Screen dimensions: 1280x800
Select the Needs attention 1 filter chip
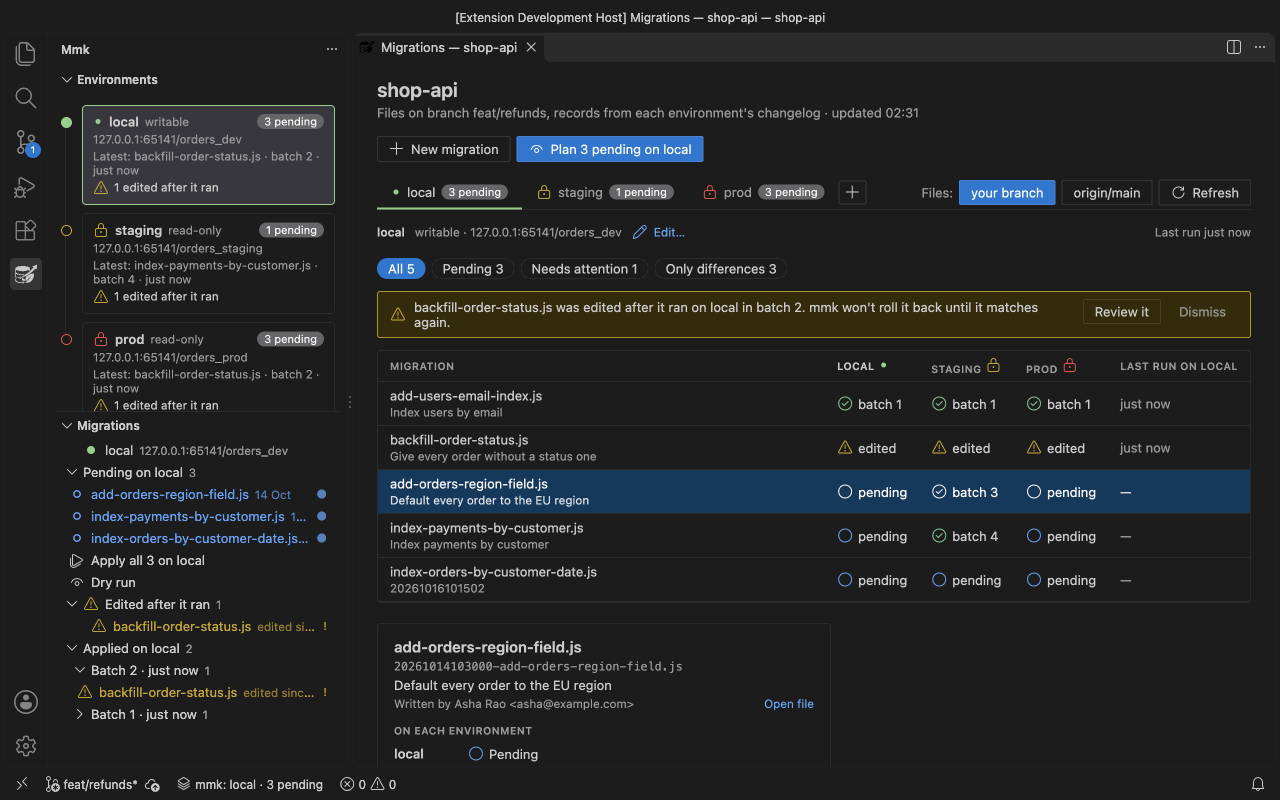(584, 269)
